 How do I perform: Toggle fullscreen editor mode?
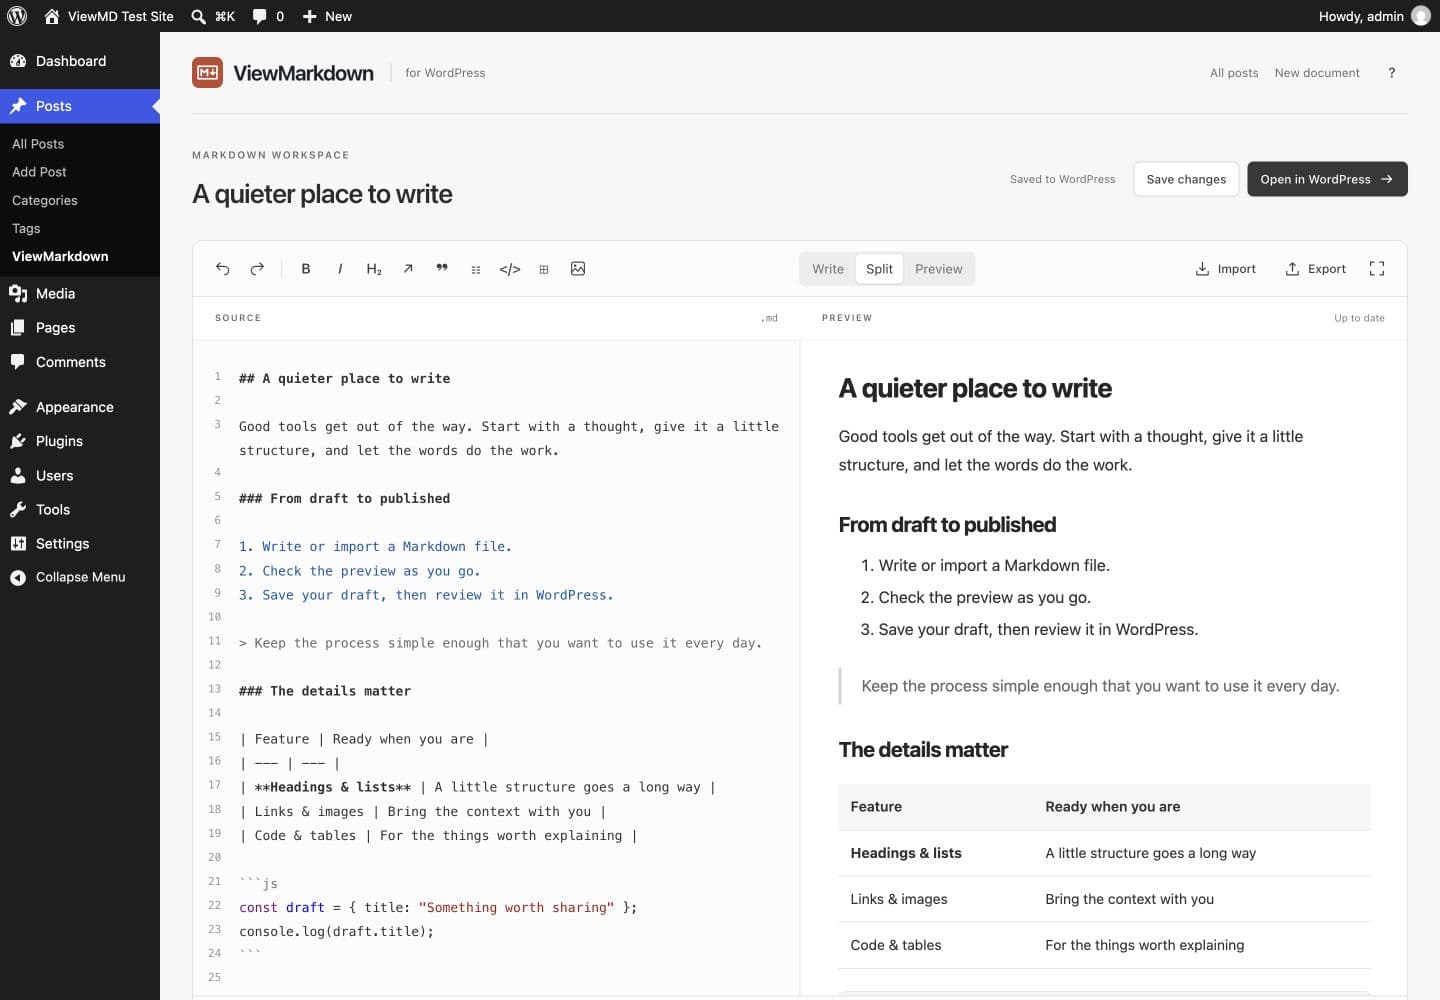pos(1377,269)
